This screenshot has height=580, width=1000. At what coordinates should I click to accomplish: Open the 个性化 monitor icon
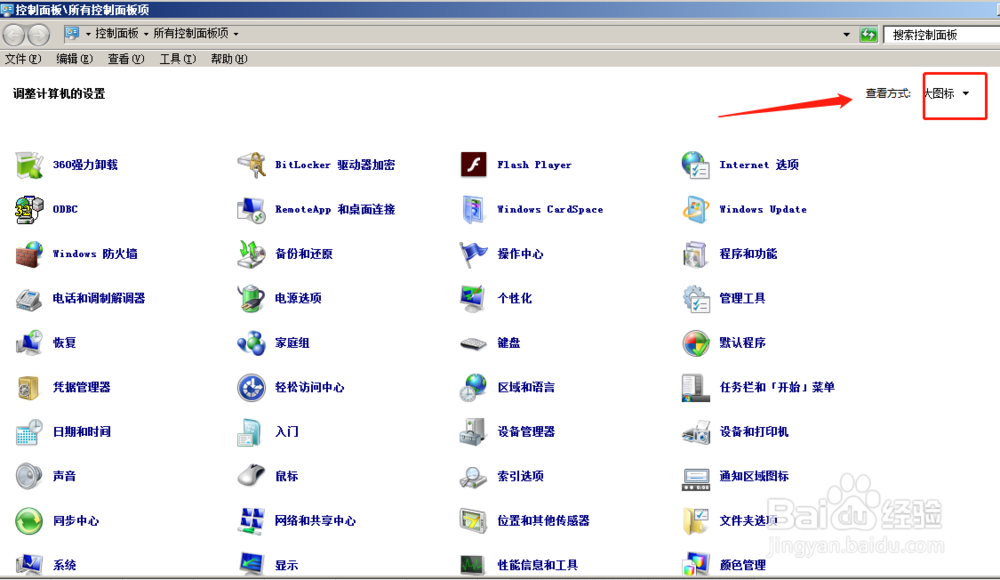tap(473, 298)
